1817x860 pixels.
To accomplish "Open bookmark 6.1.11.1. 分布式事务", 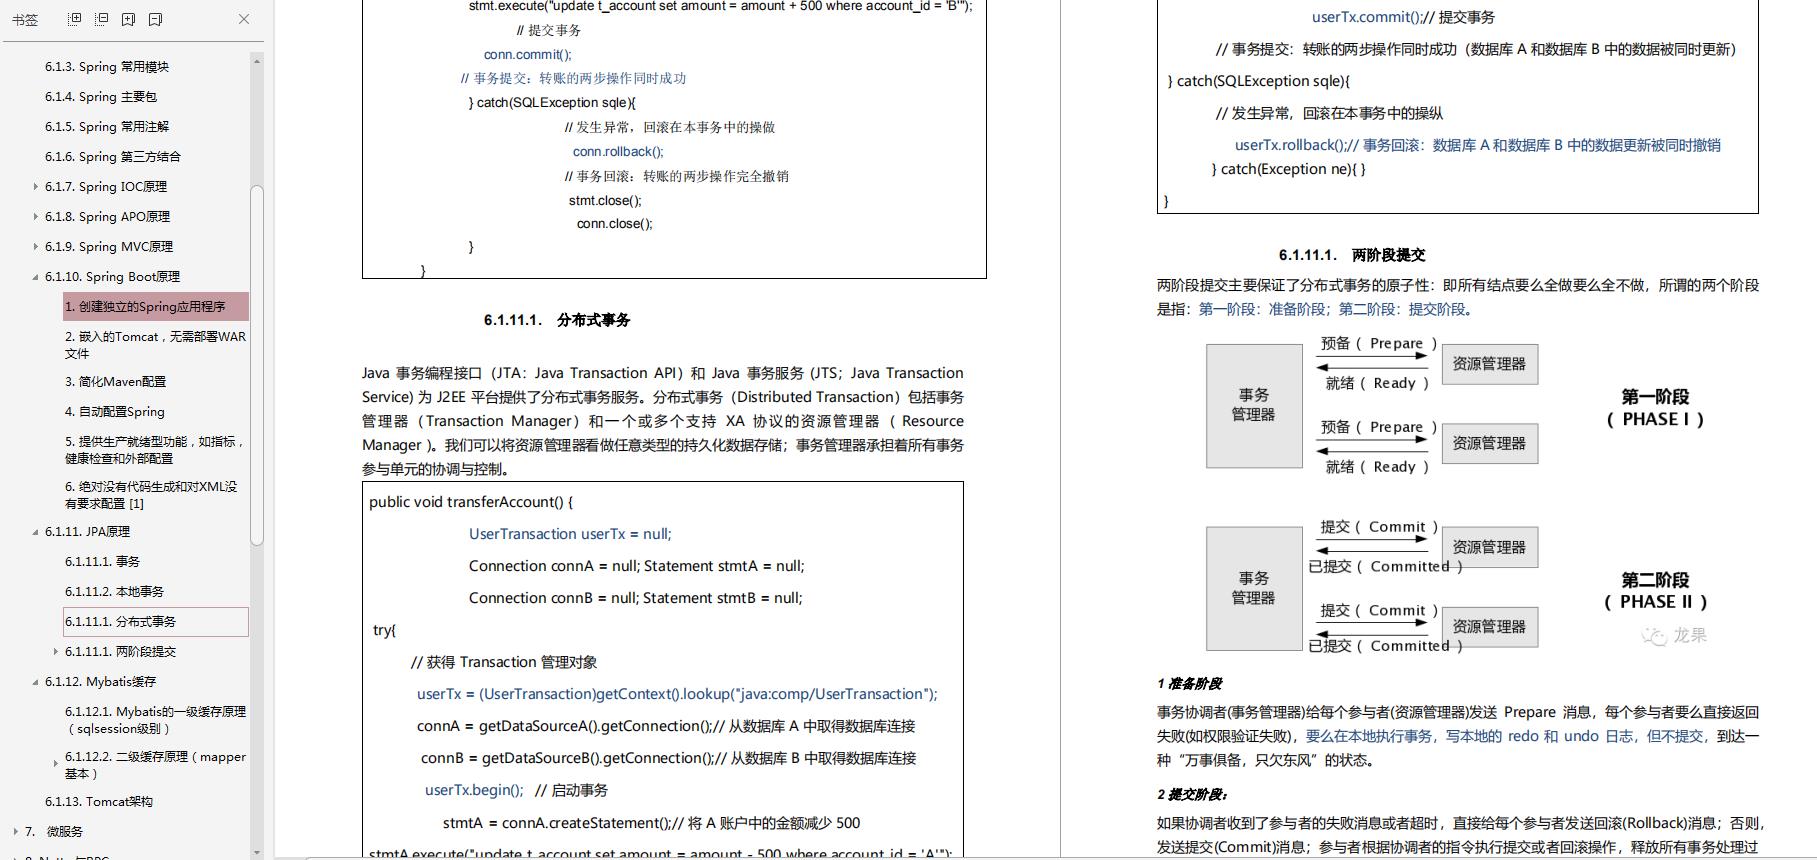I will [x=156, y=621].
